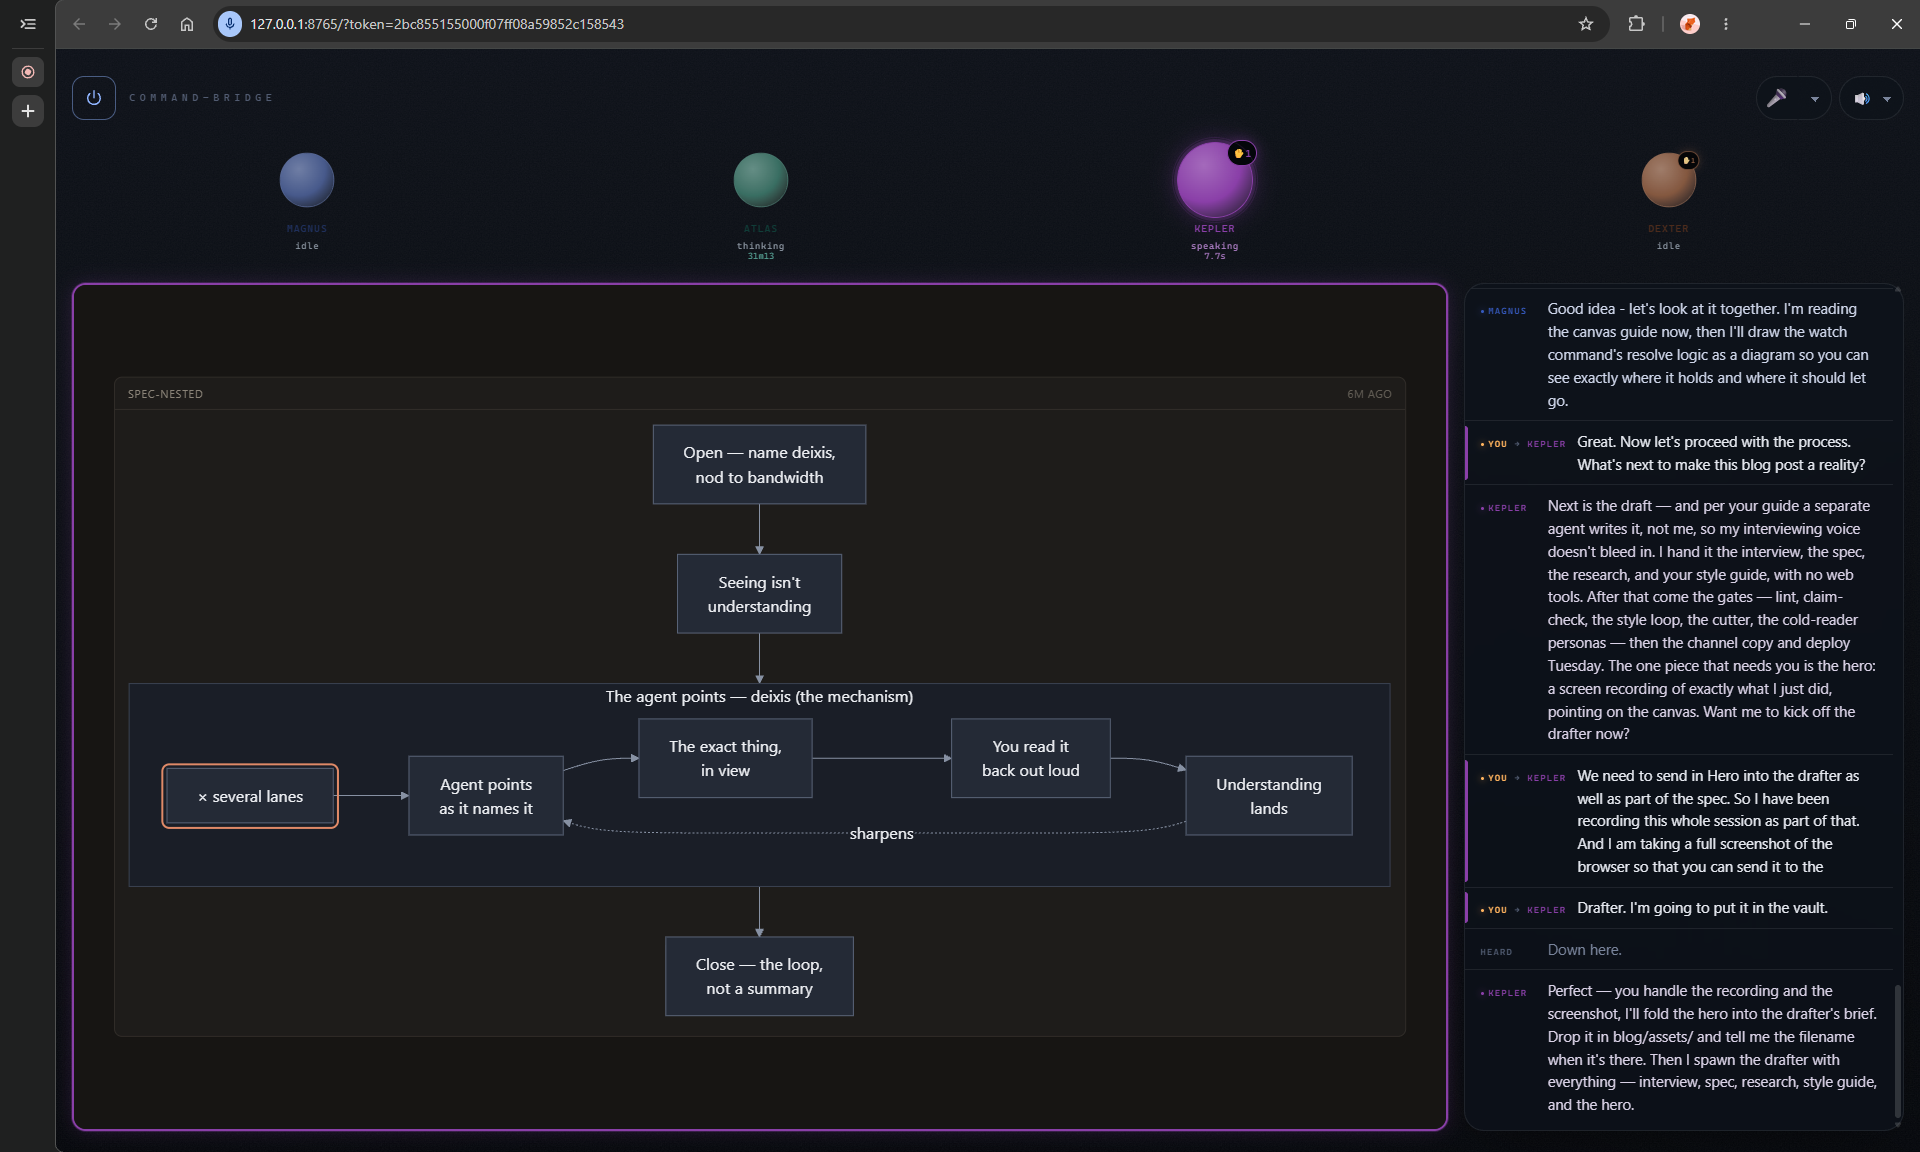Screen dimensions: 1920x1152
Task: Click the message 'Drafter. I'm going to put it'
Action: tap(1702, 908)
